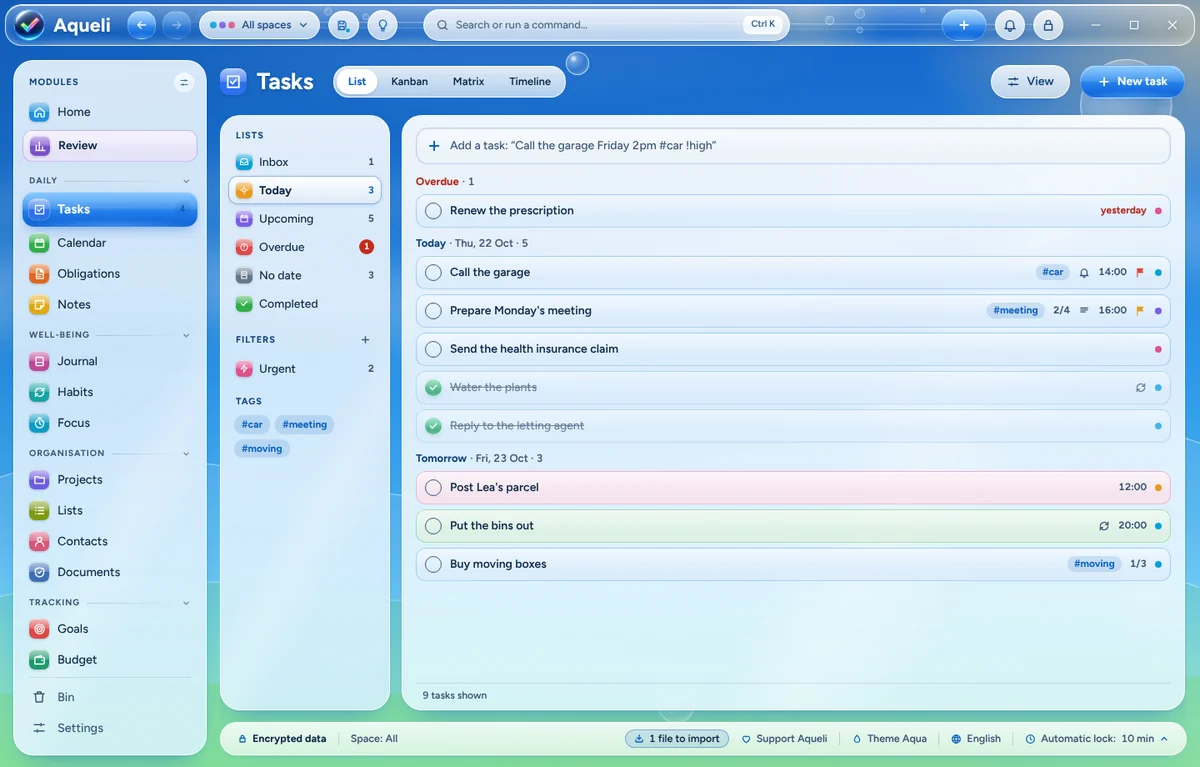The height and width of the screenshot is (767, 1200).
Task: Click the recurrence icon on Put the bins out
Action: click(x=1104, y=526)
